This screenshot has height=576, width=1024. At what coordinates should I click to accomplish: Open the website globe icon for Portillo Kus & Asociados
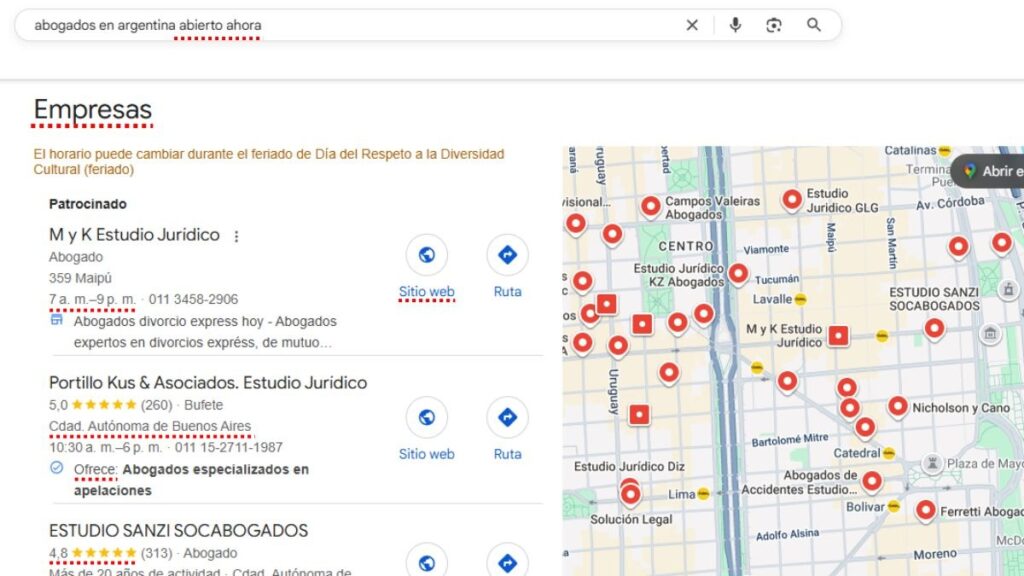click(x=427, y=417)
